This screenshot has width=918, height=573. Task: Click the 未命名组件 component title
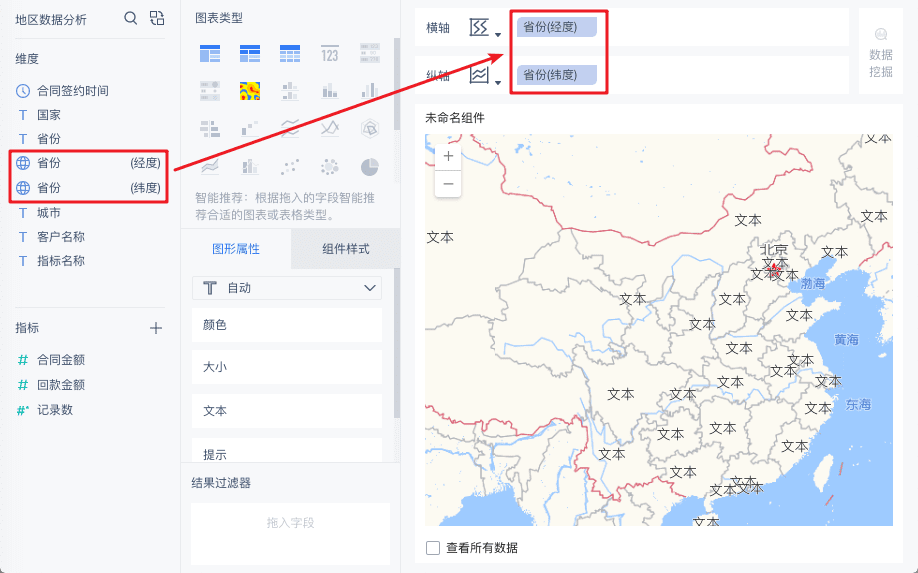(455, 118)
